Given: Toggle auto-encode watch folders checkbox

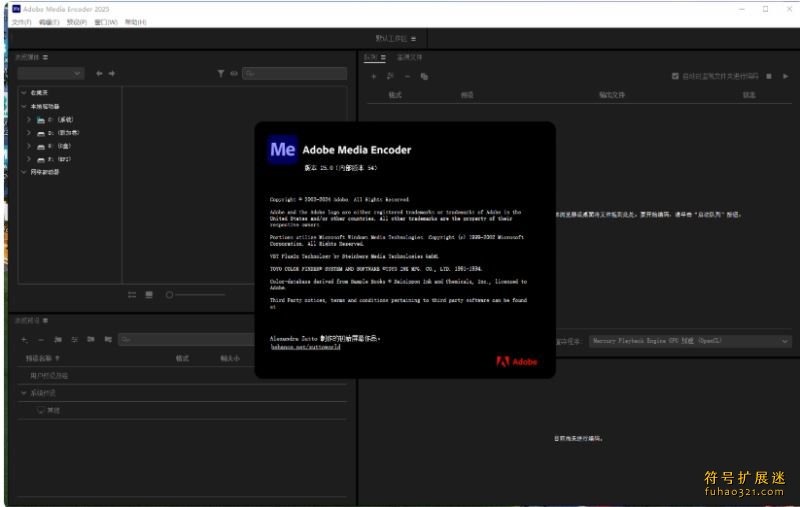Looking at the screenshot, I should [x=675, y=76].
